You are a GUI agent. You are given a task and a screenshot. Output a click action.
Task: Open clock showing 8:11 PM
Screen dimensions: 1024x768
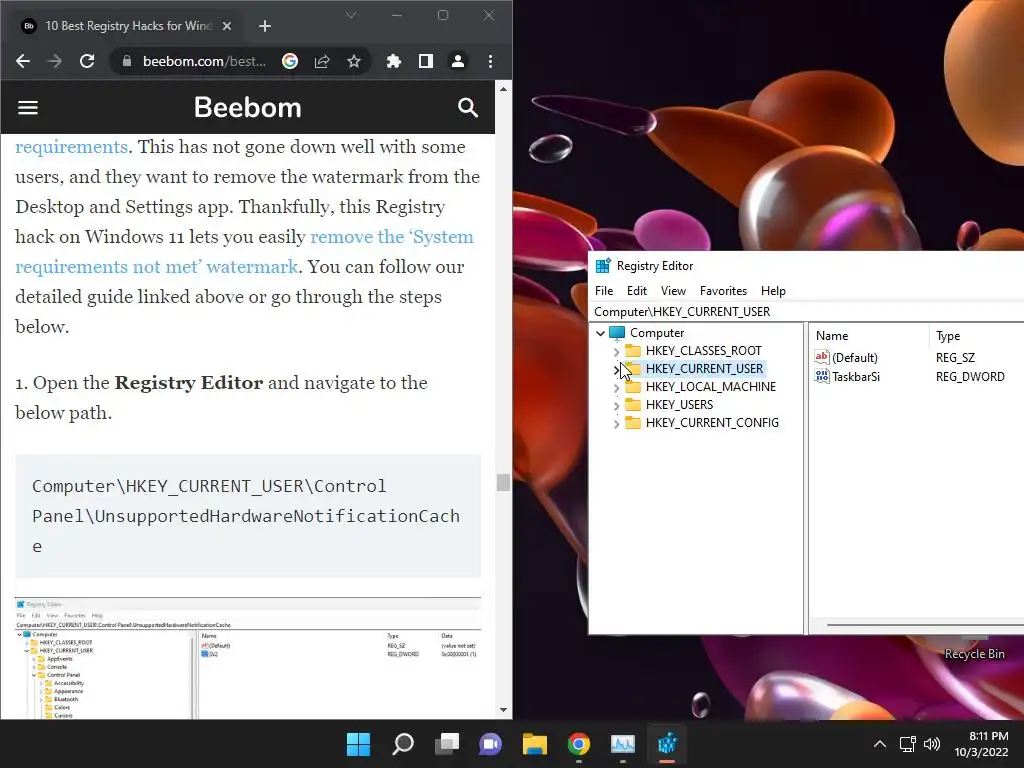click(982, 744)
